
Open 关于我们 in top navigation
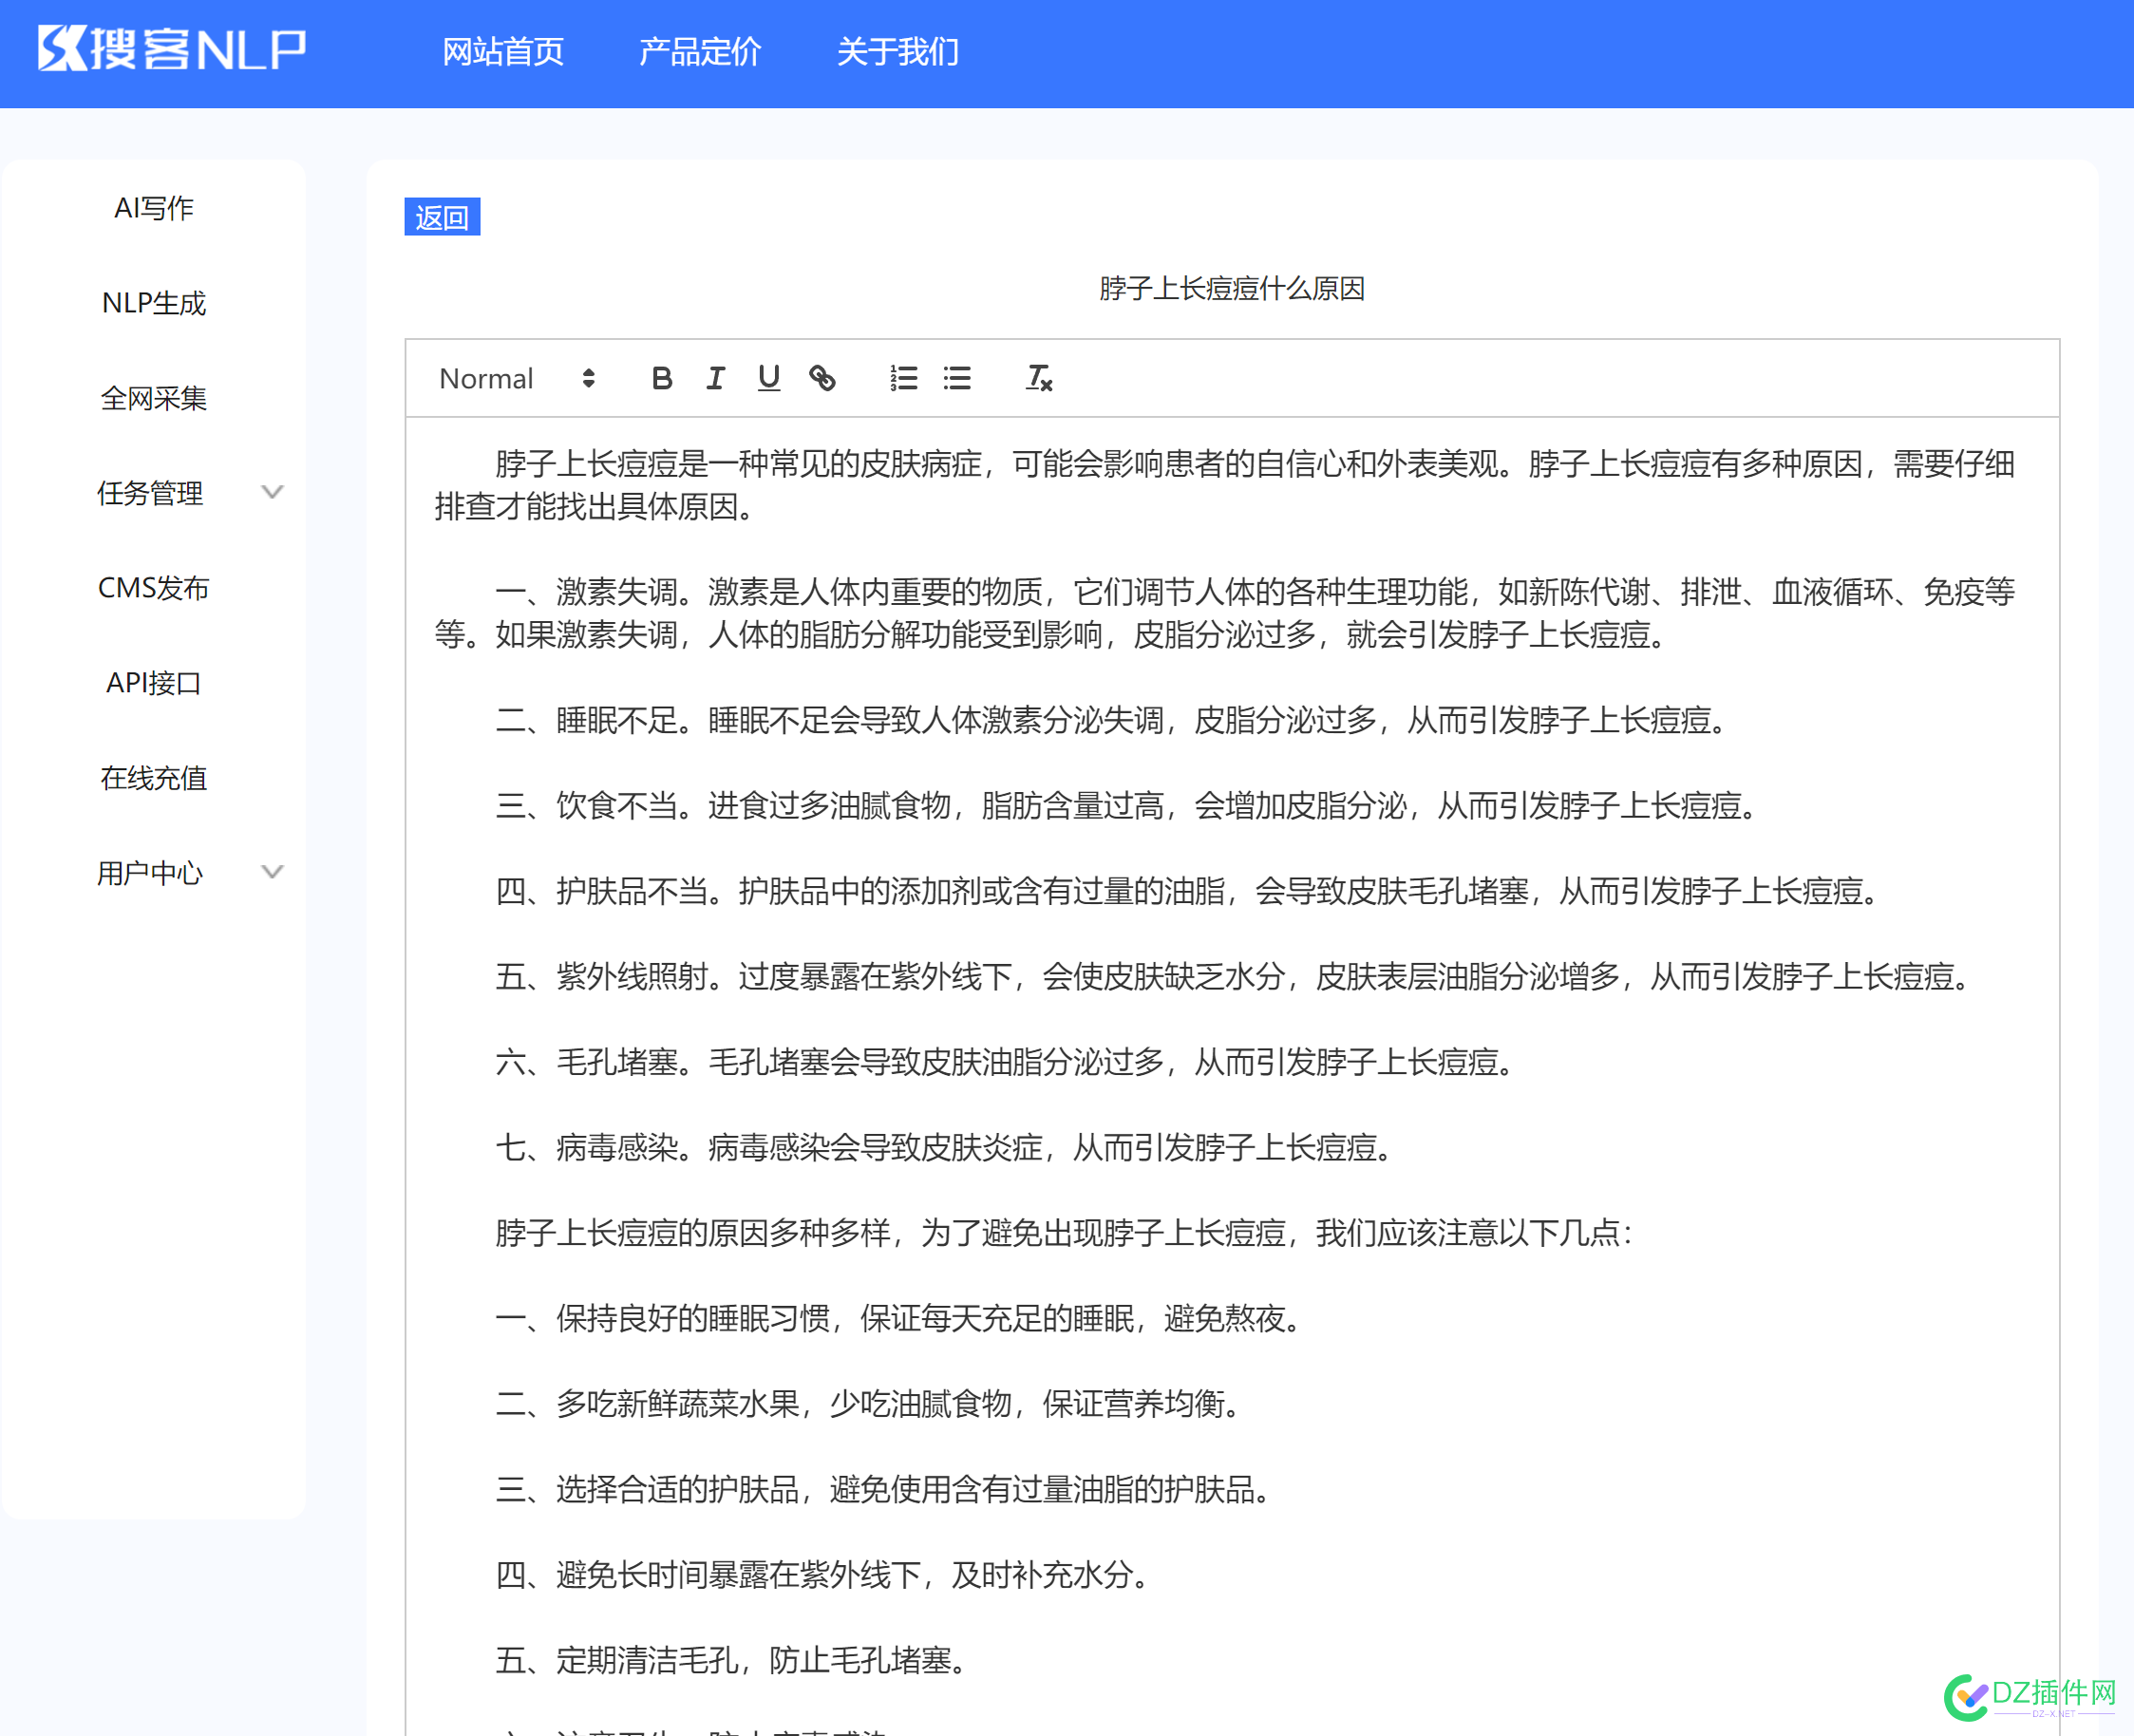897,51
